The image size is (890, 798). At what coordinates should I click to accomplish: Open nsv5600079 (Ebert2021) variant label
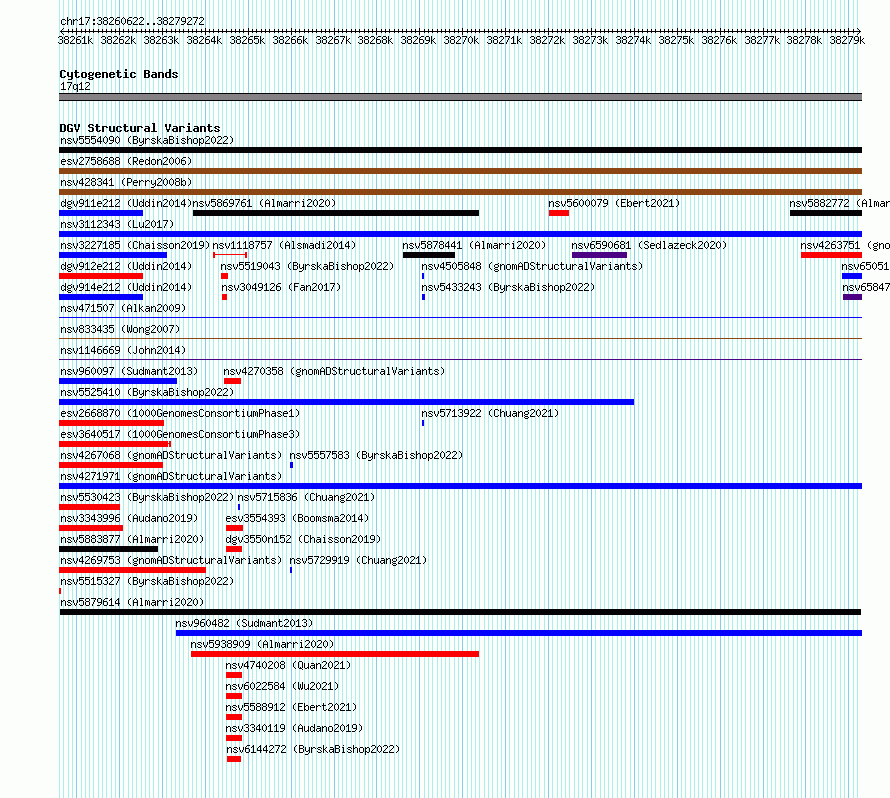[614, 203]
